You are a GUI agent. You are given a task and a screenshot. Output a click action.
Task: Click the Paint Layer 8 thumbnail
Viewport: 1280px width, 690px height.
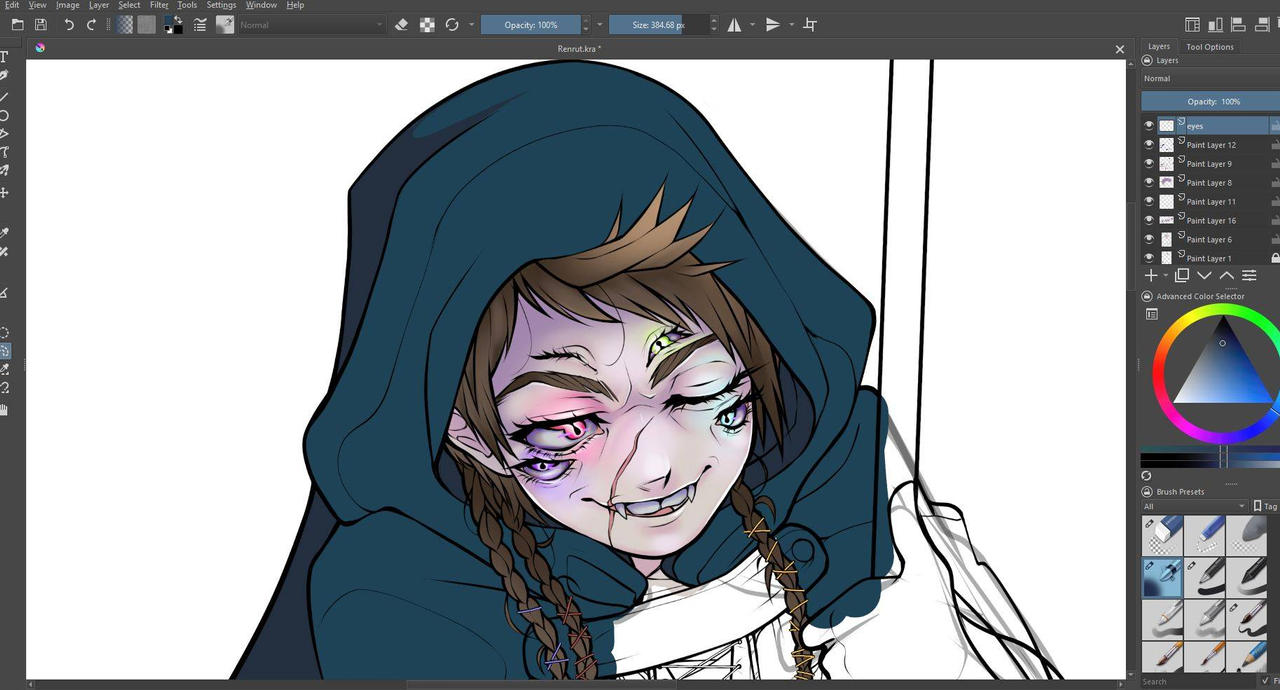(1166, 183)
